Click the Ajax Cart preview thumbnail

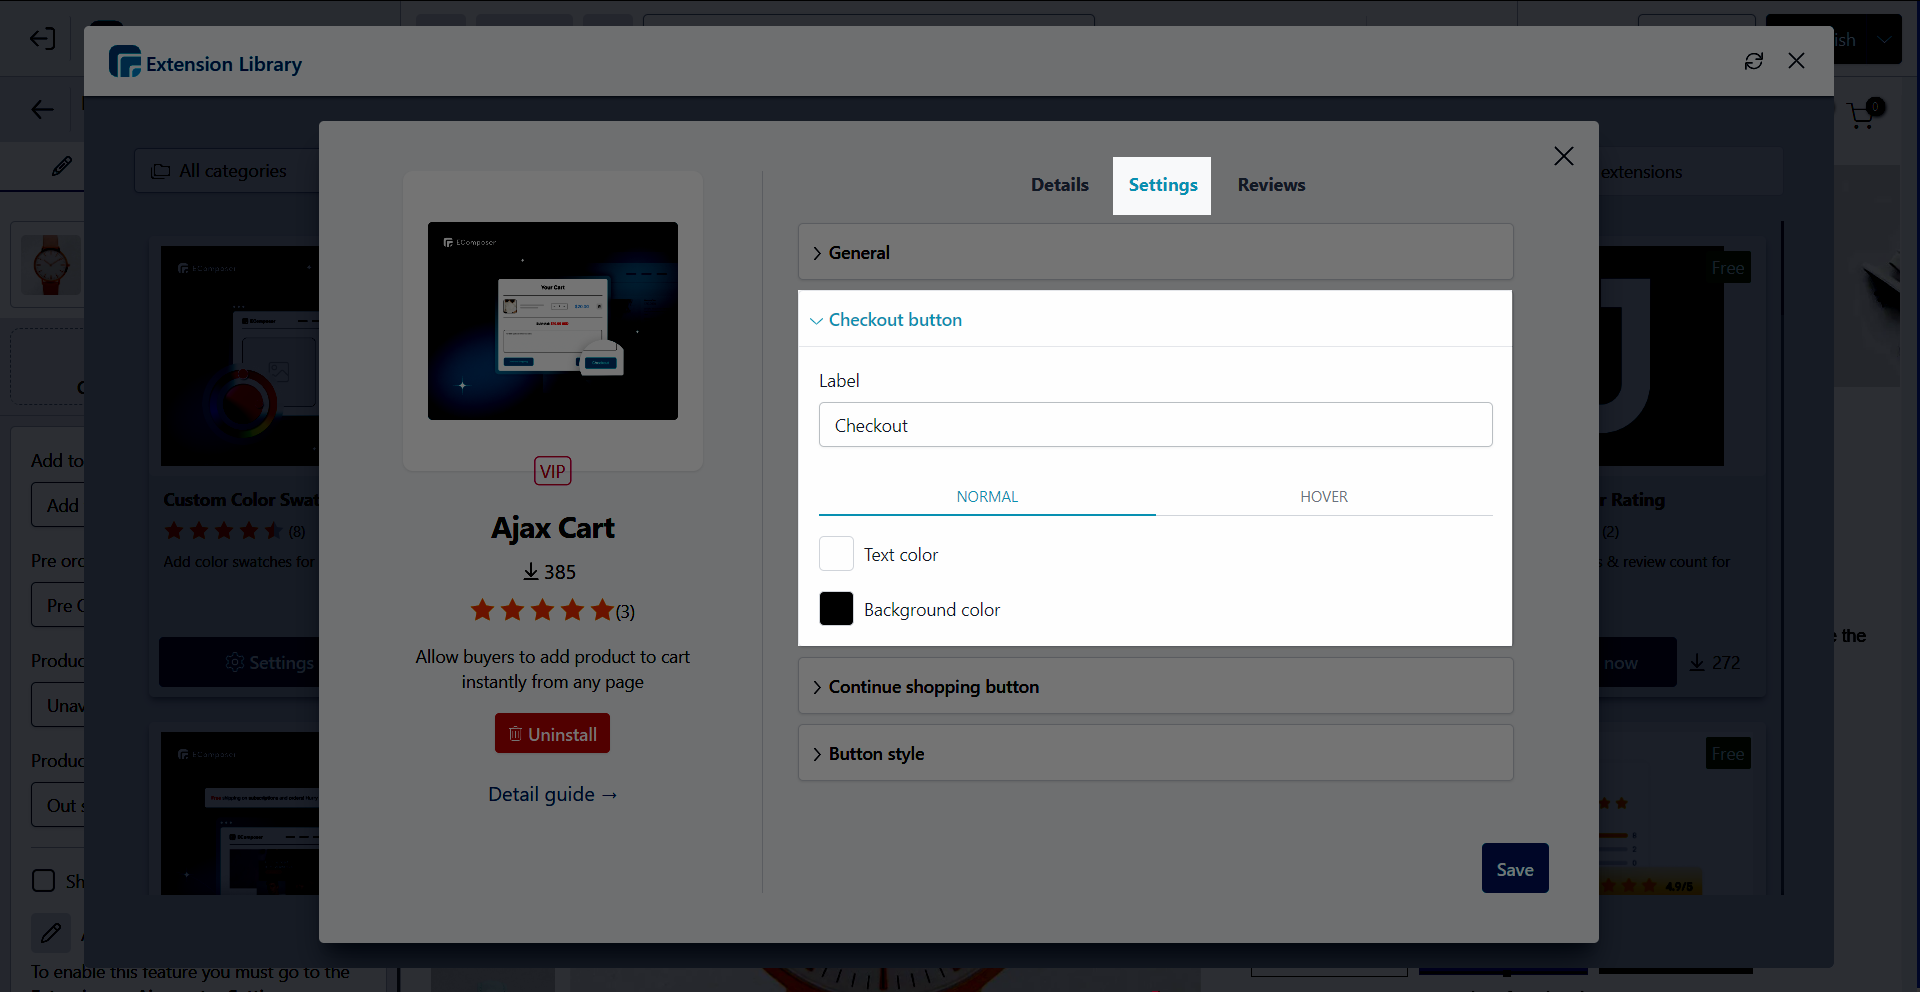click(x=553, y=321)
